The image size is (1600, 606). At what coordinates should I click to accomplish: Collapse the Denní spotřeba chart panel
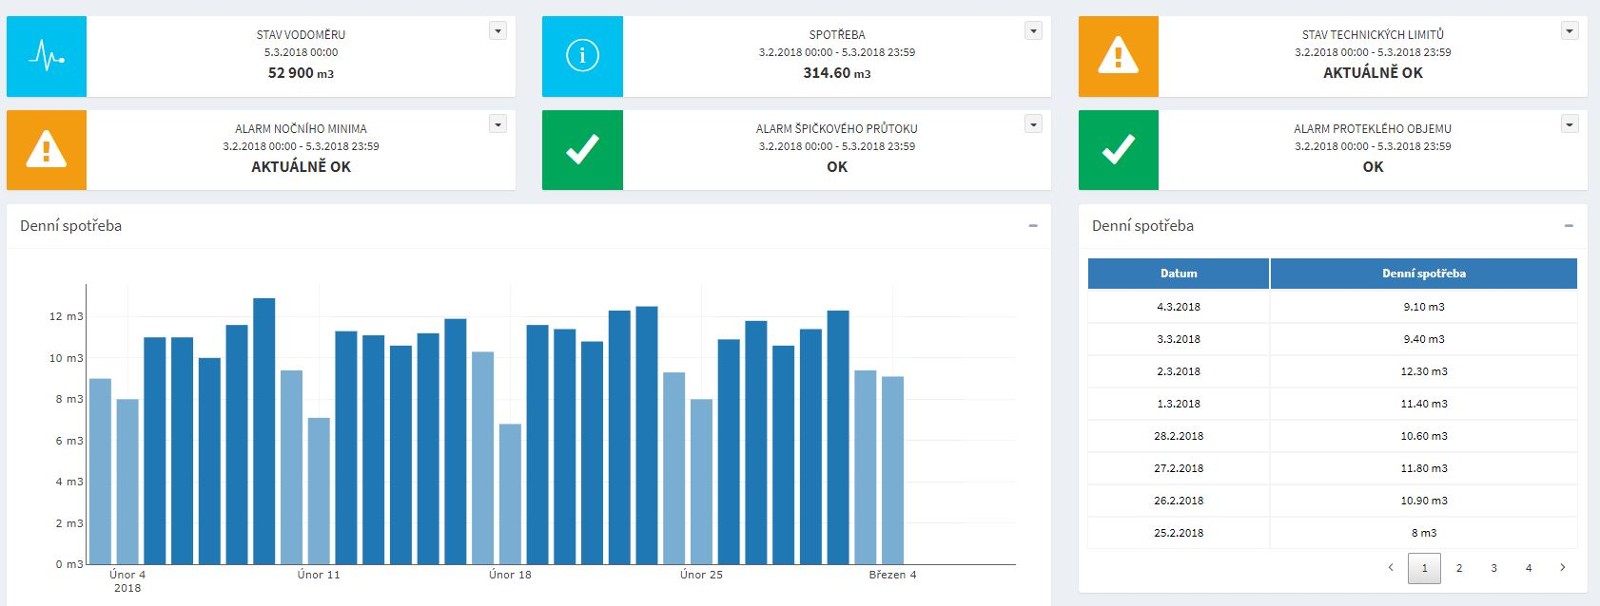click(x=1033, y=226)
